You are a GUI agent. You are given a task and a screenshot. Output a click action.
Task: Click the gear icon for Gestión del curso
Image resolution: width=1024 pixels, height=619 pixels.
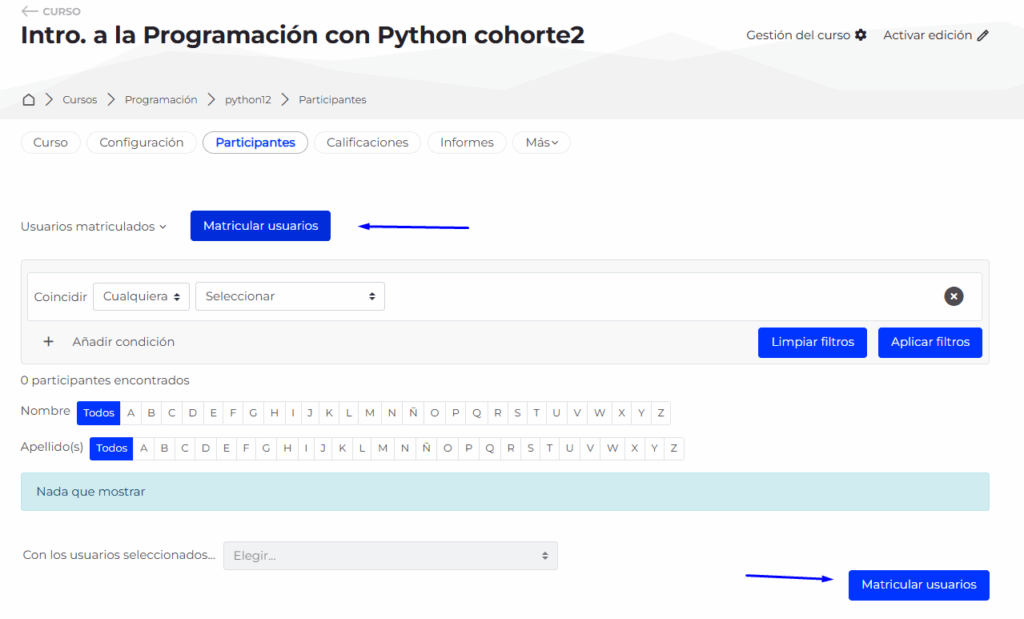pos(860,35)
